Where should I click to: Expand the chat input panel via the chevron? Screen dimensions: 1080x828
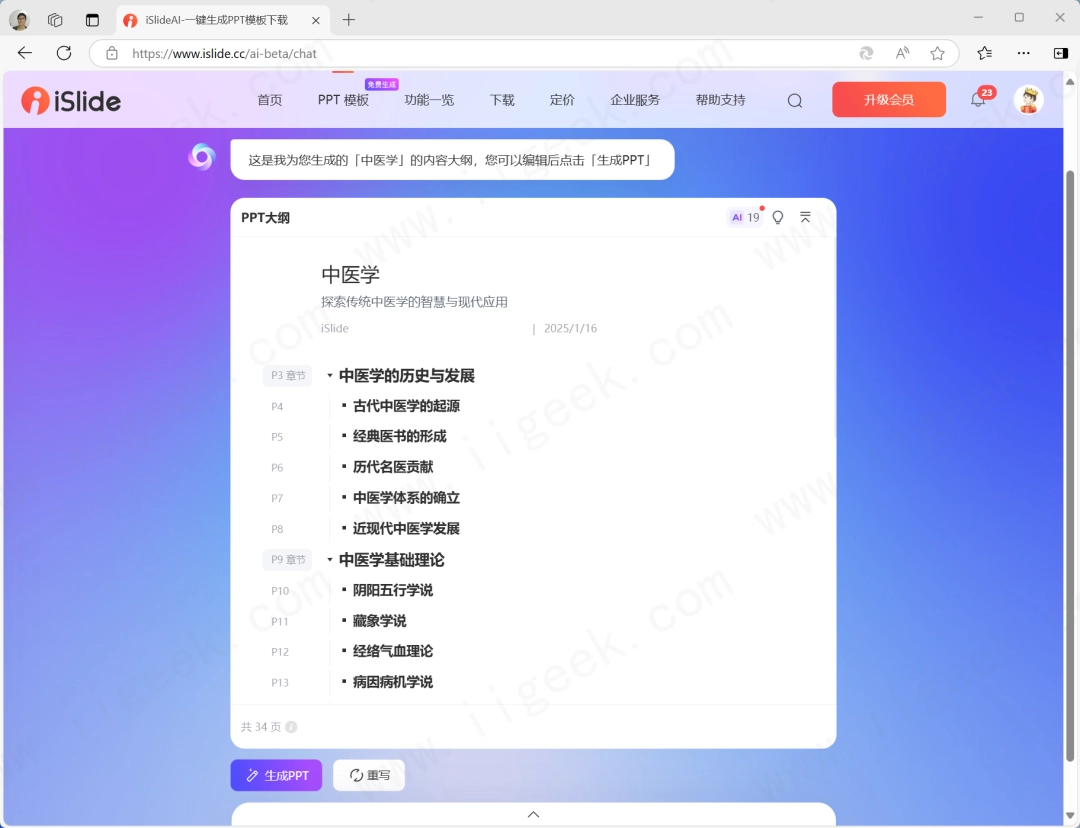click(x=533, y=813)
